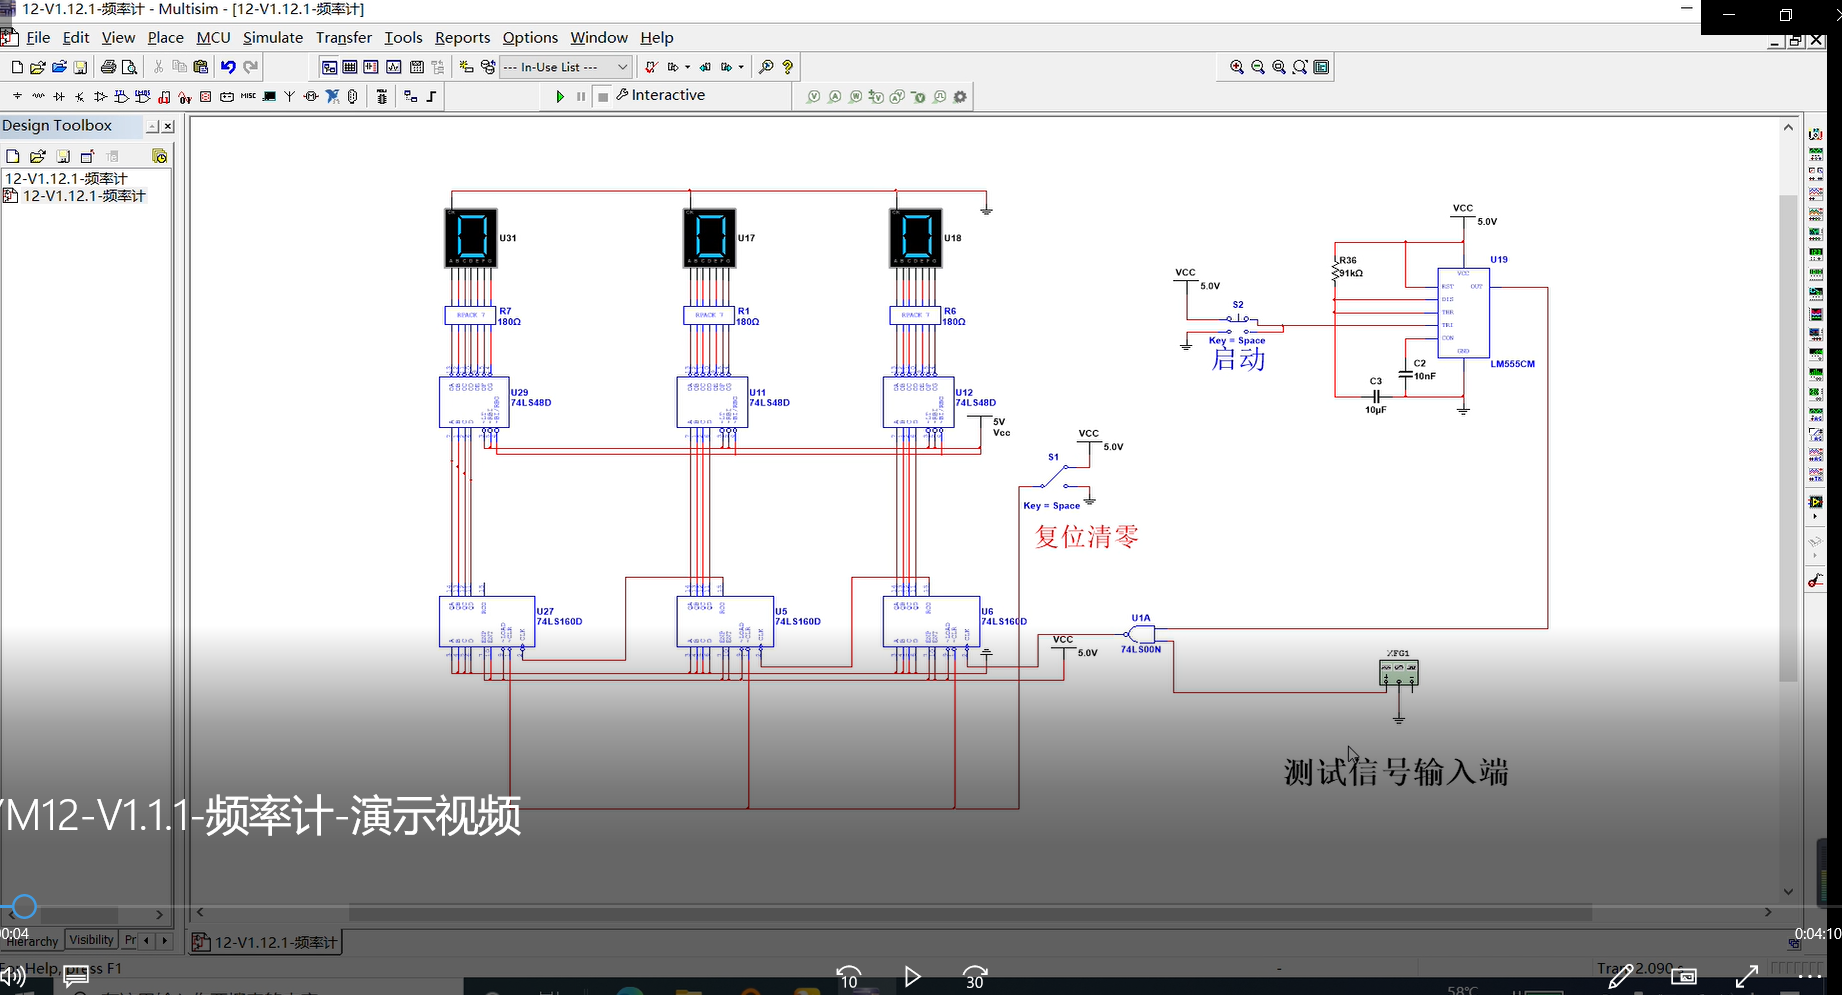Viewport: 1842px width, 995px height.
Task: Place TTL component icon
Action: coord(121,96)
